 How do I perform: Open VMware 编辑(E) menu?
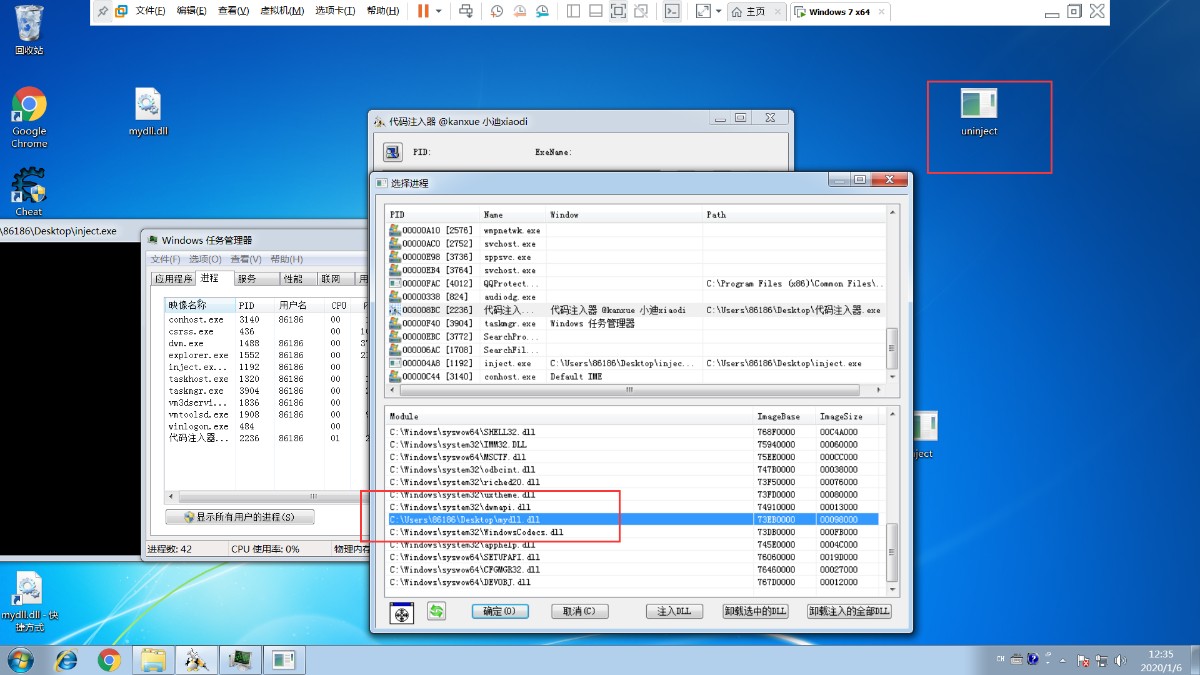coord(192,11)
